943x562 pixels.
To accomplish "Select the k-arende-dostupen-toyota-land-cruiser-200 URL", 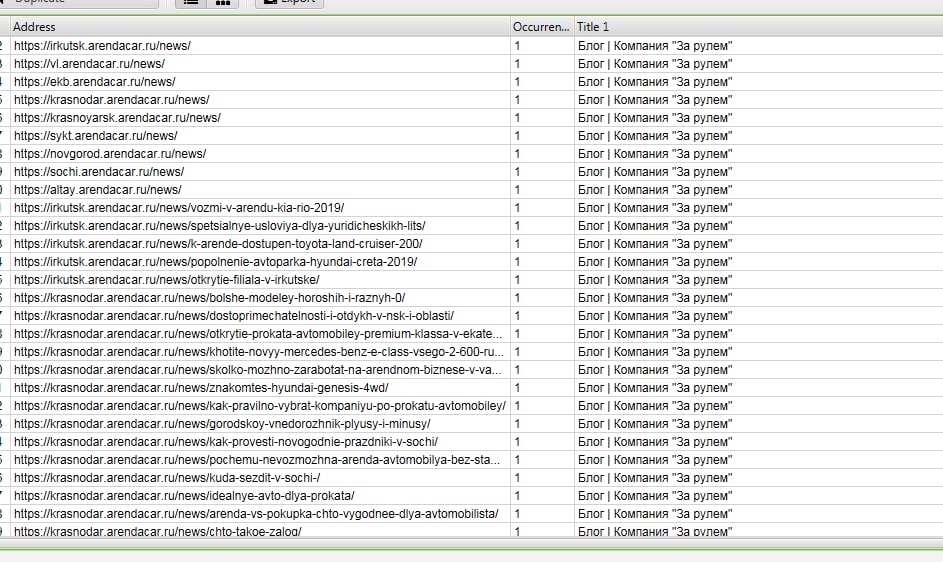I will tap(218, 244).
